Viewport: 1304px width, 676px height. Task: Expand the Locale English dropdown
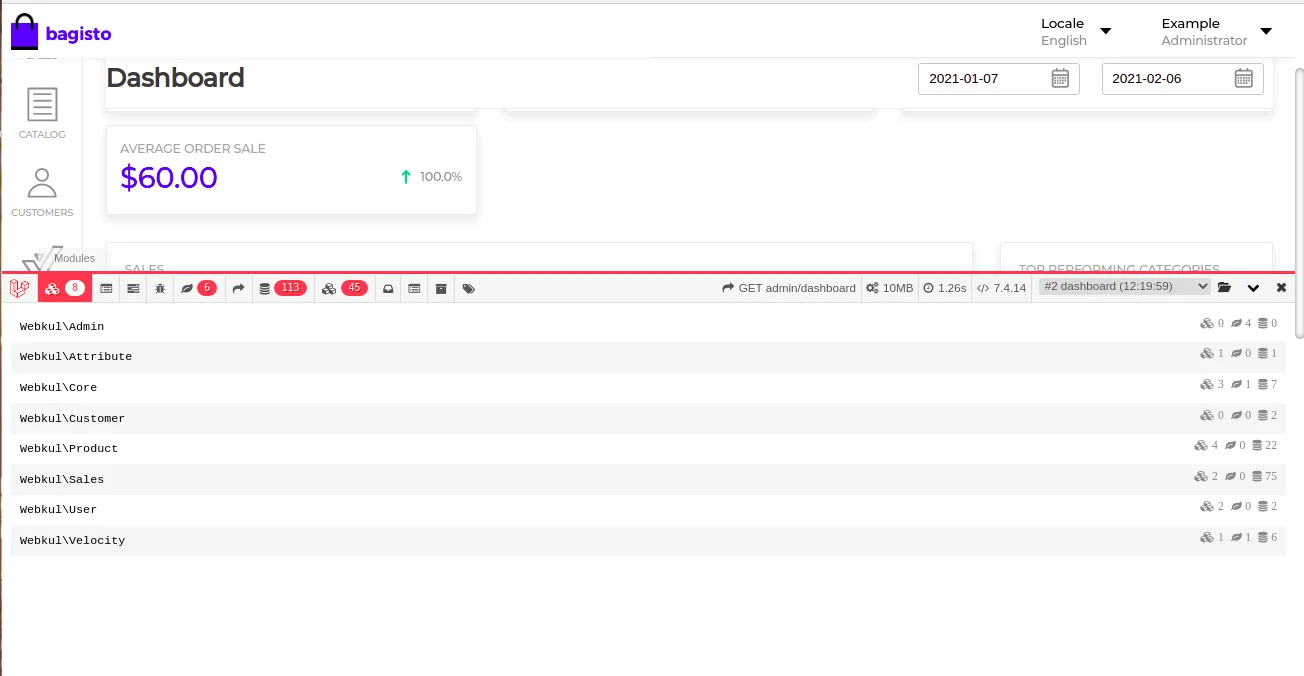tap(1075, 31)
